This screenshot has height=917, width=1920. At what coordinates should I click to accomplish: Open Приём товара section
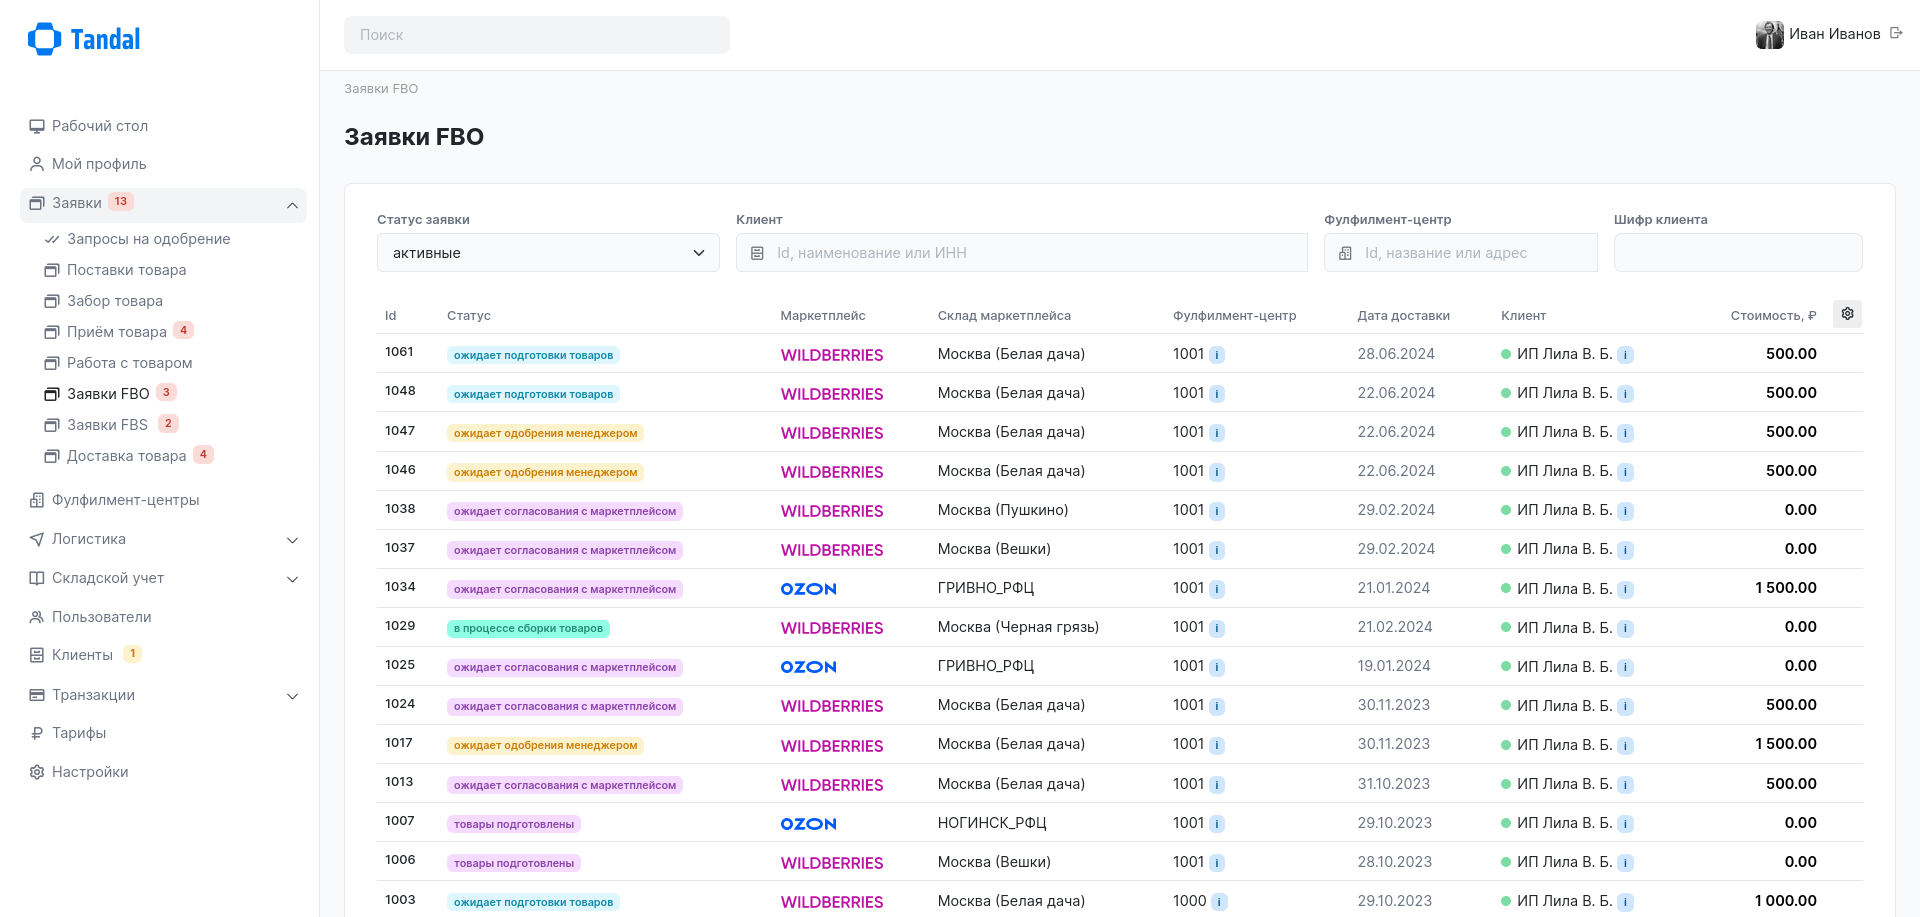(x=116, y=332)
